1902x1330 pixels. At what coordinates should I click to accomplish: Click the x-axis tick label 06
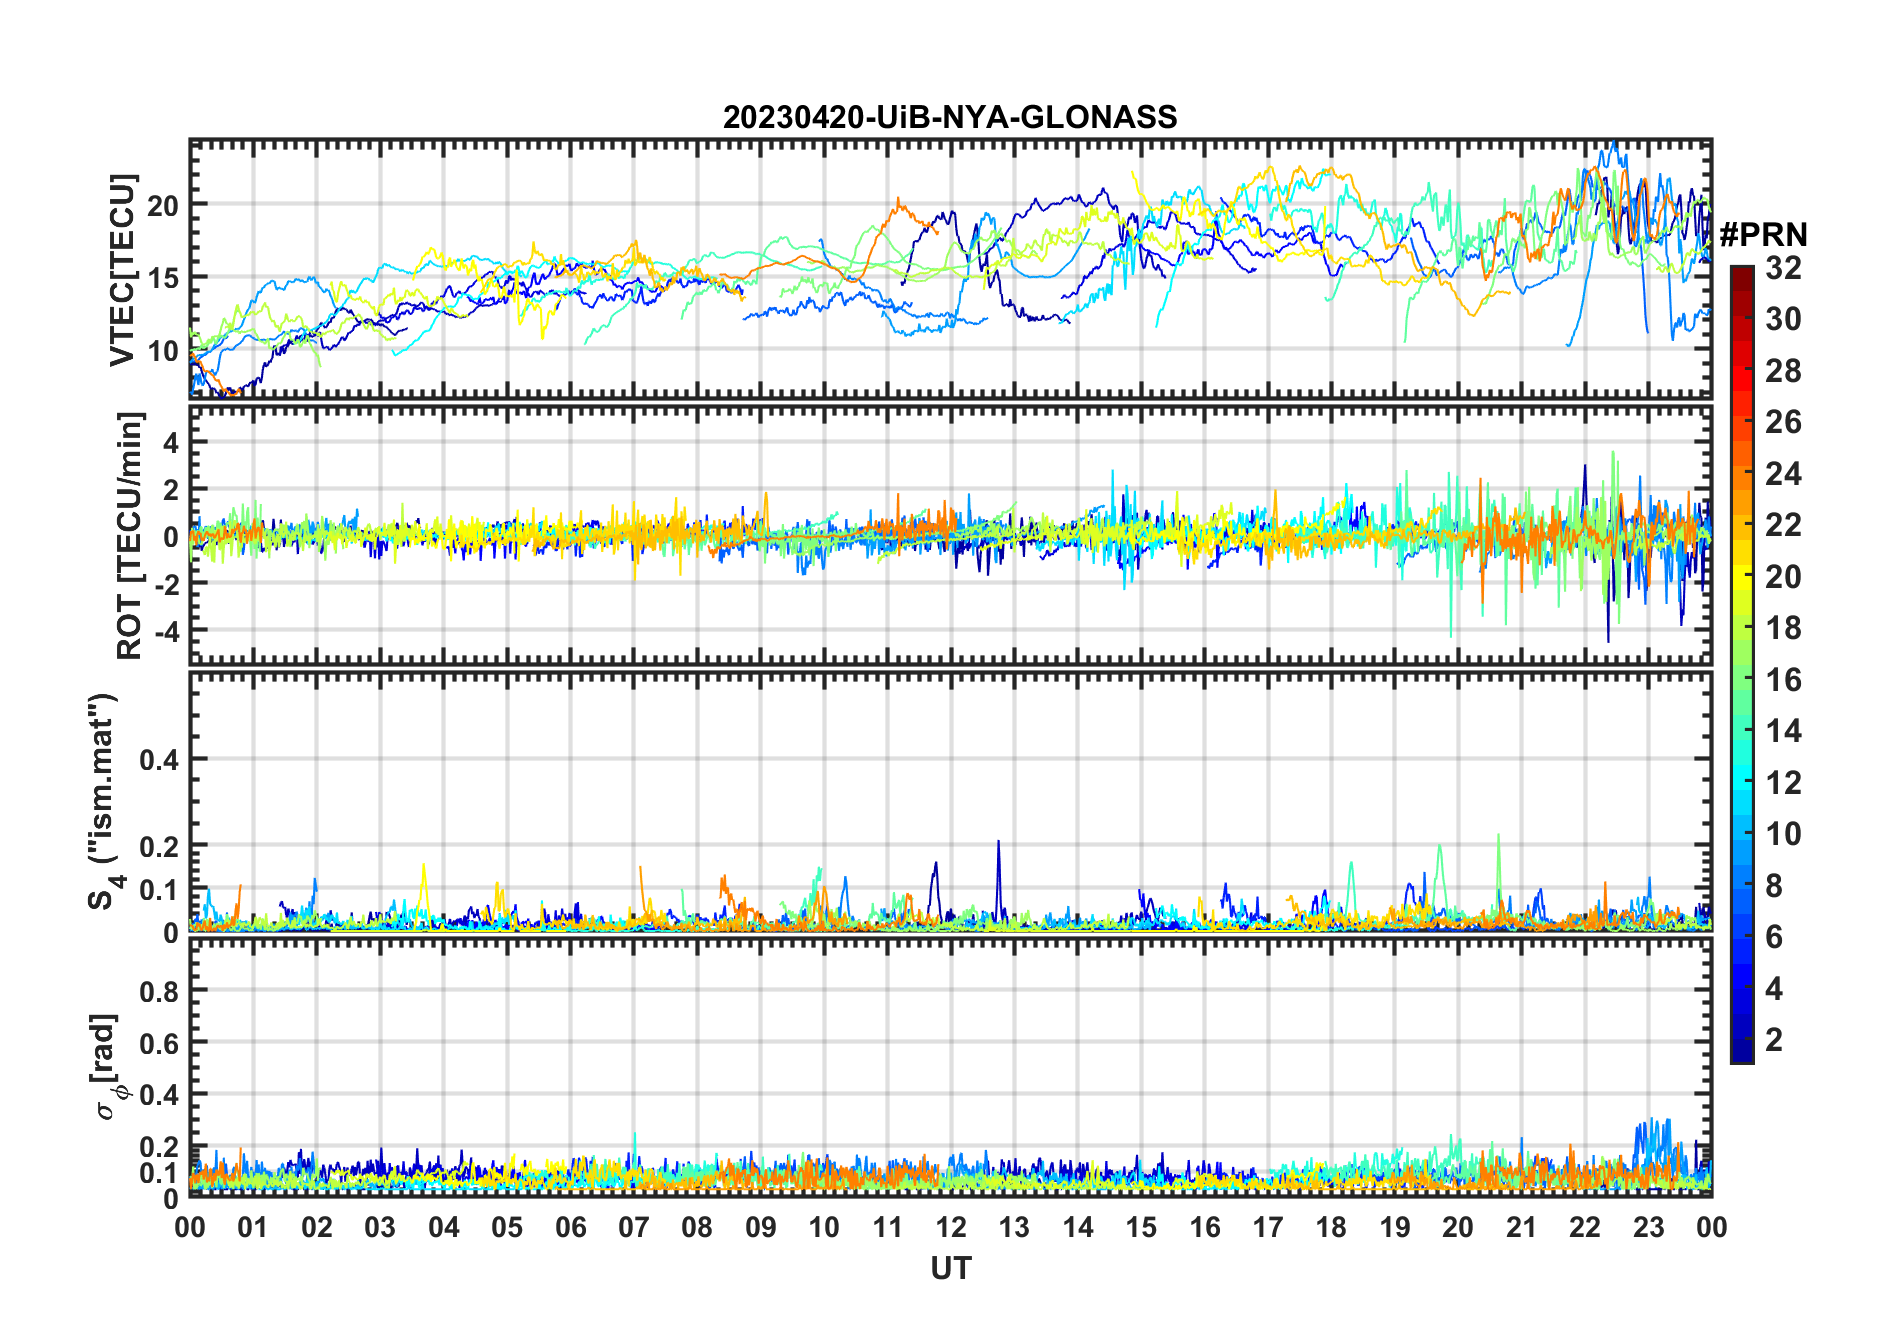(570, 1227)
